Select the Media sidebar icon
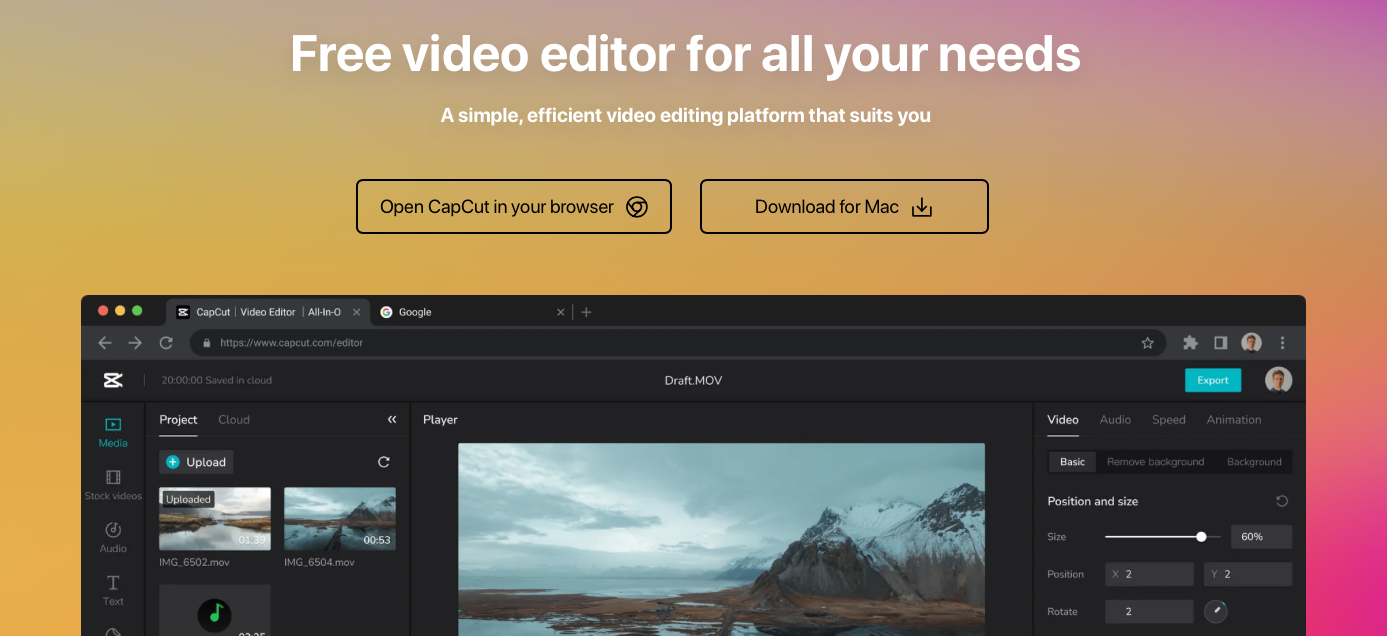 [113, 433]
